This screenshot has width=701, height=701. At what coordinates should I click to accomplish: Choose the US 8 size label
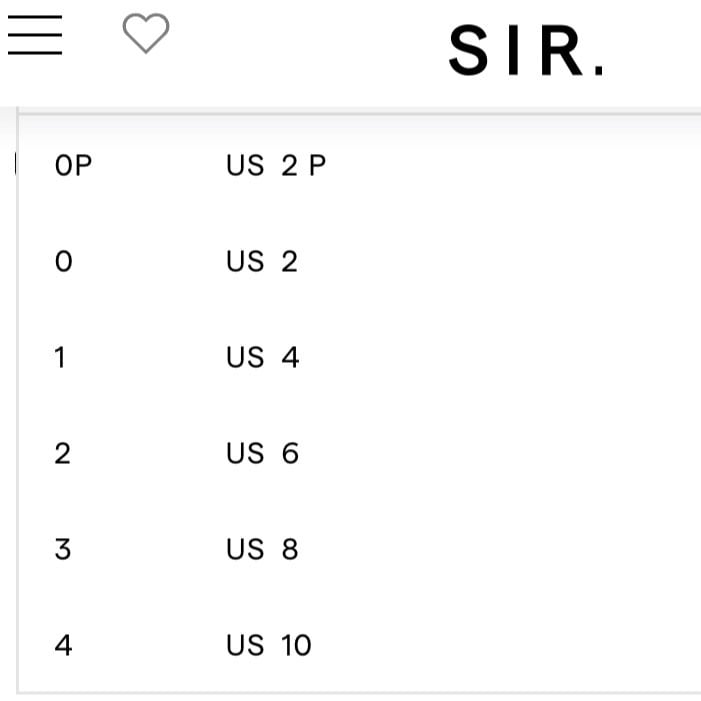(x=262, y=549)
